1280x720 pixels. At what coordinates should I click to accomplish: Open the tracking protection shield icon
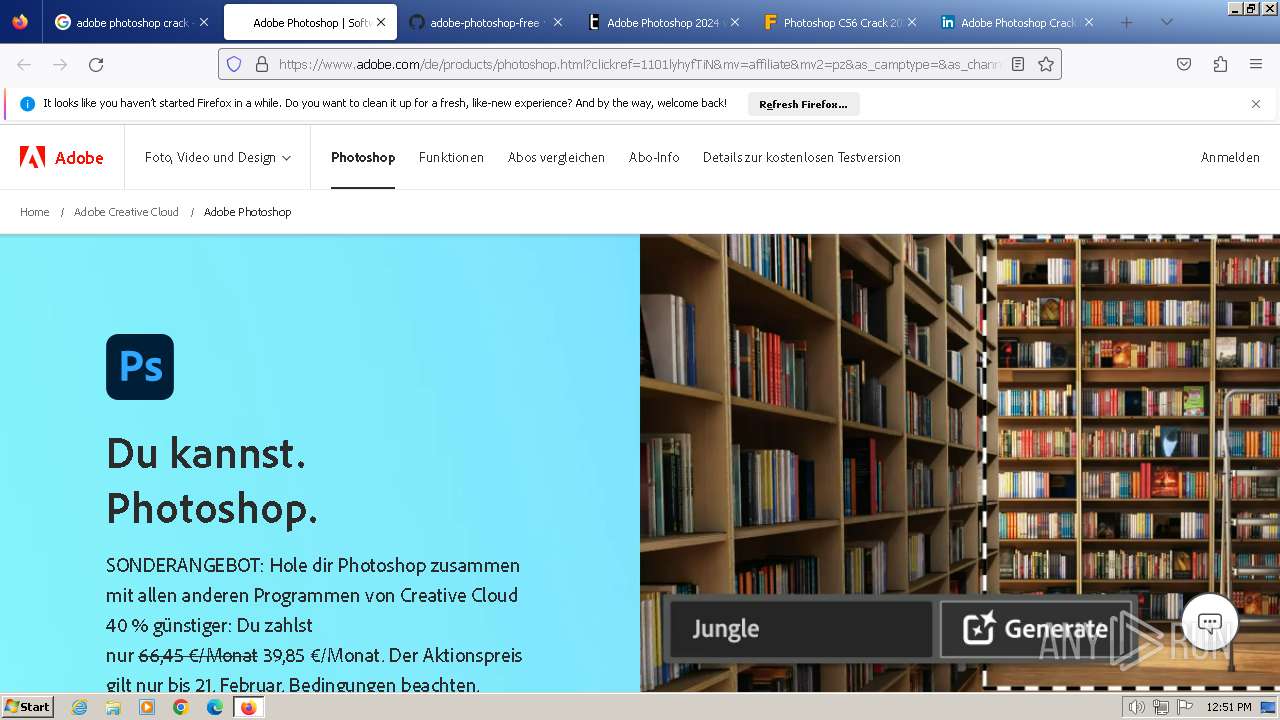pyautogui.click(x=234, y=64)
